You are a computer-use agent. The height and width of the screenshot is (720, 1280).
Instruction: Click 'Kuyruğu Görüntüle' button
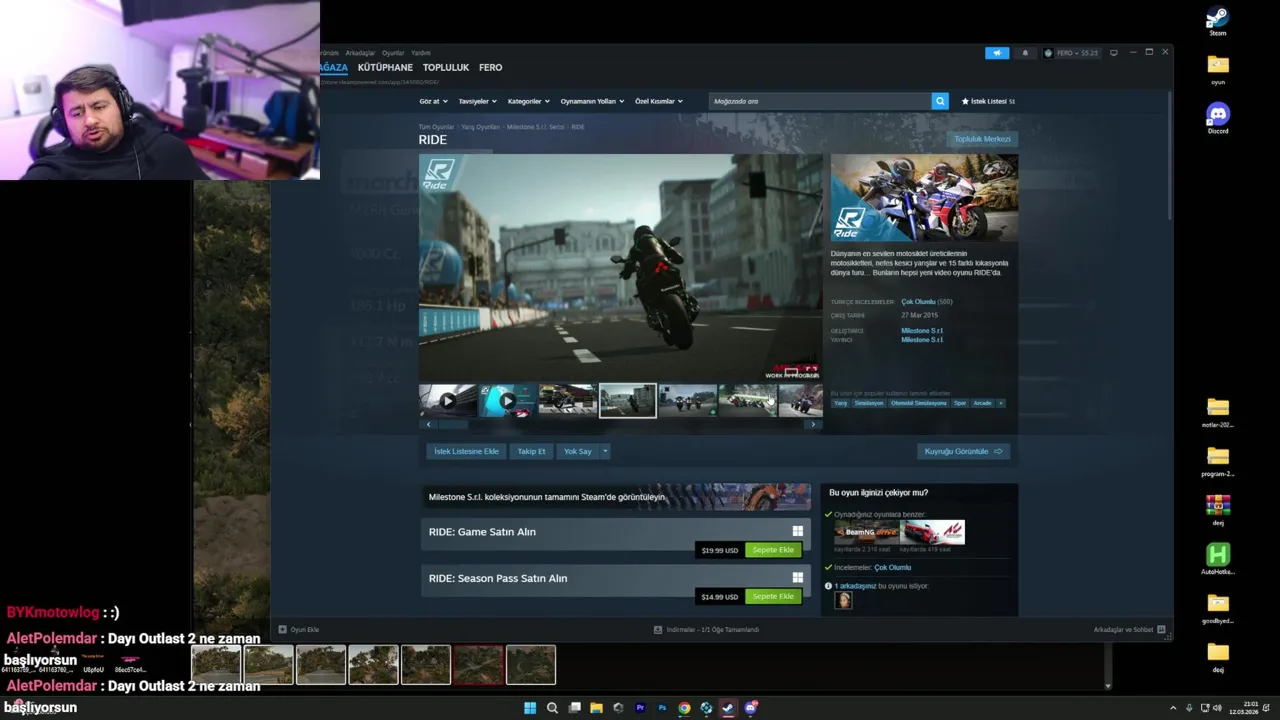(963, 451)
